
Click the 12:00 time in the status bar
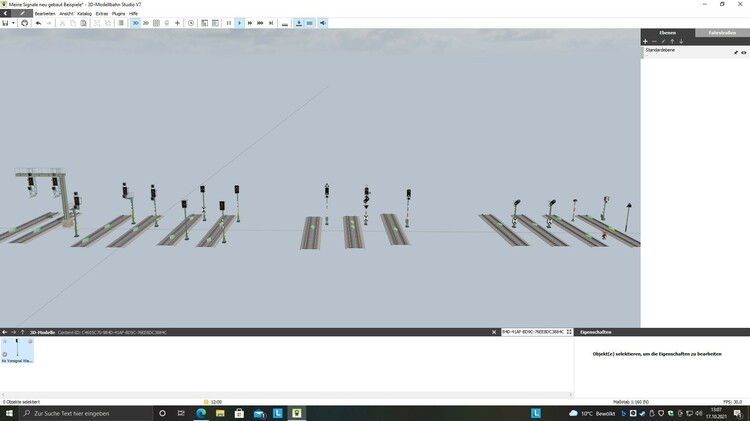(216, 402)
